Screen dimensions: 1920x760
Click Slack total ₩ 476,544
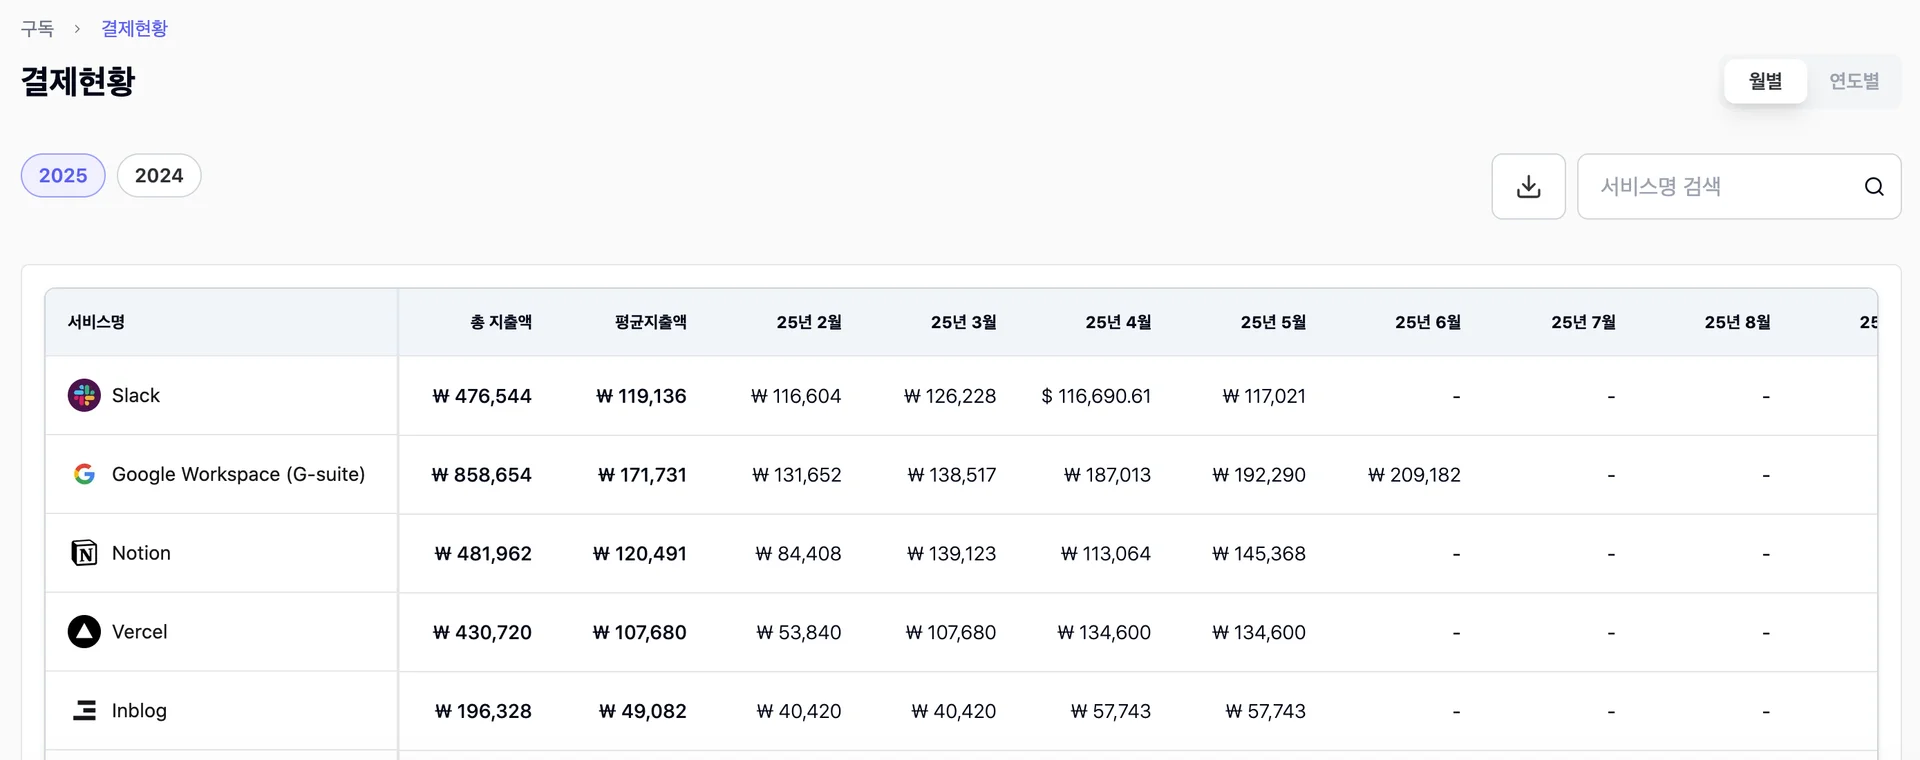tap(482, 396)
